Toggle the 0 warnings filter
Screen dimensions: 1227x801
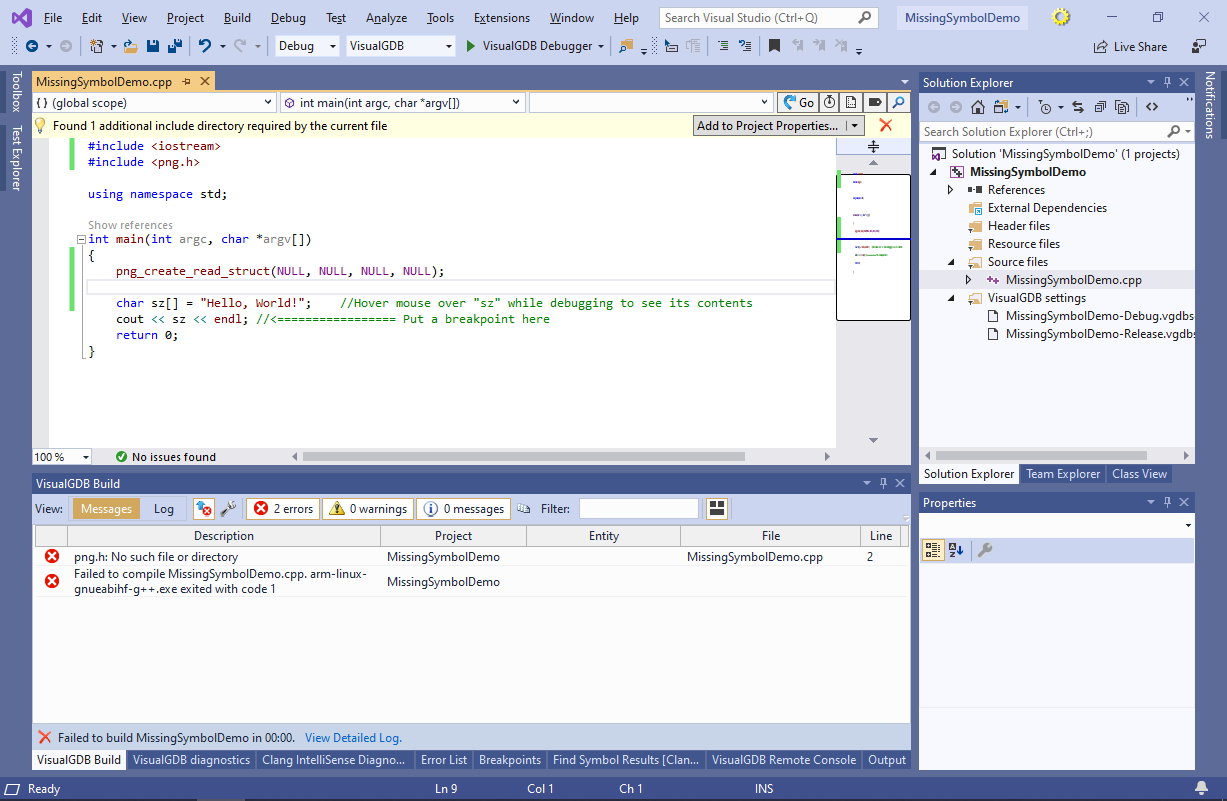click(368, 508)
